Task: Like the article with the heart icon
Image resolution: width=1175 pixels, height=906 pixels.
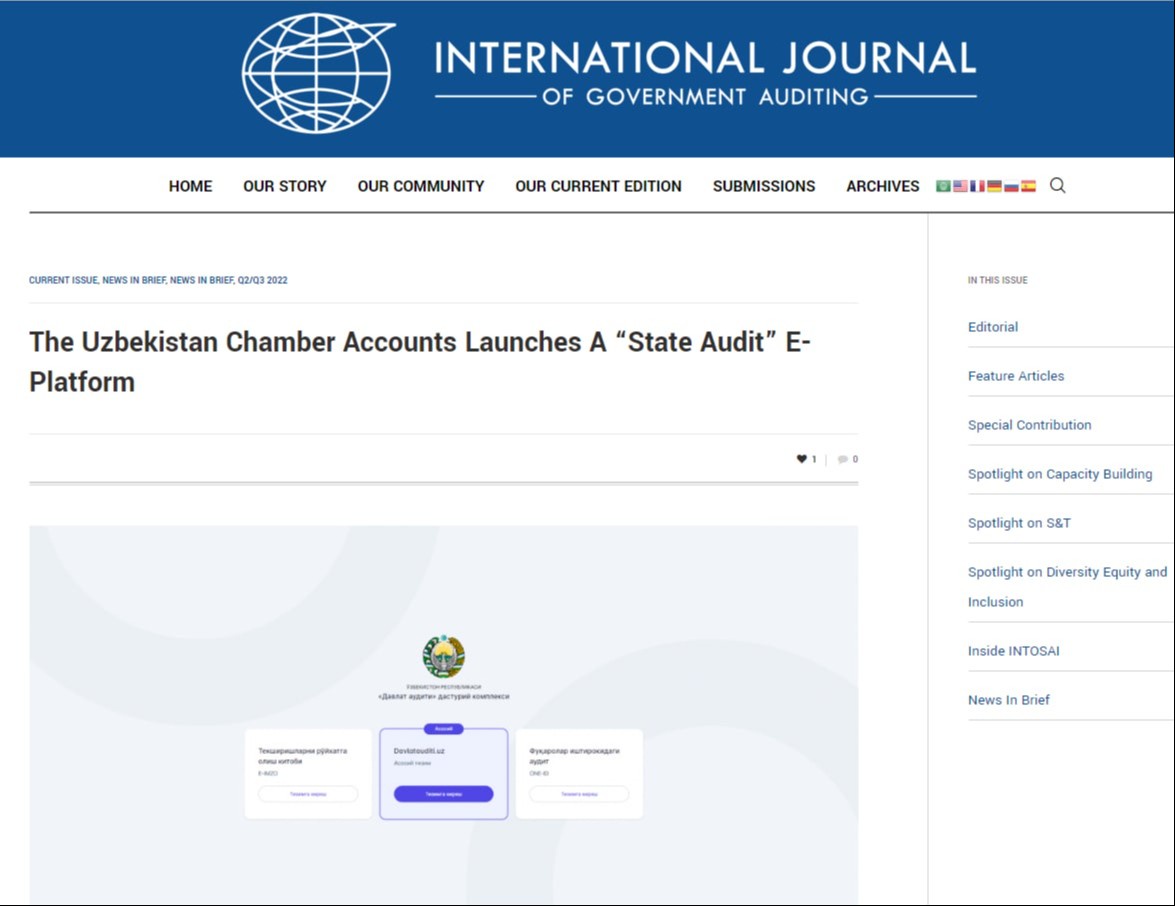Action: pos(801,459)
